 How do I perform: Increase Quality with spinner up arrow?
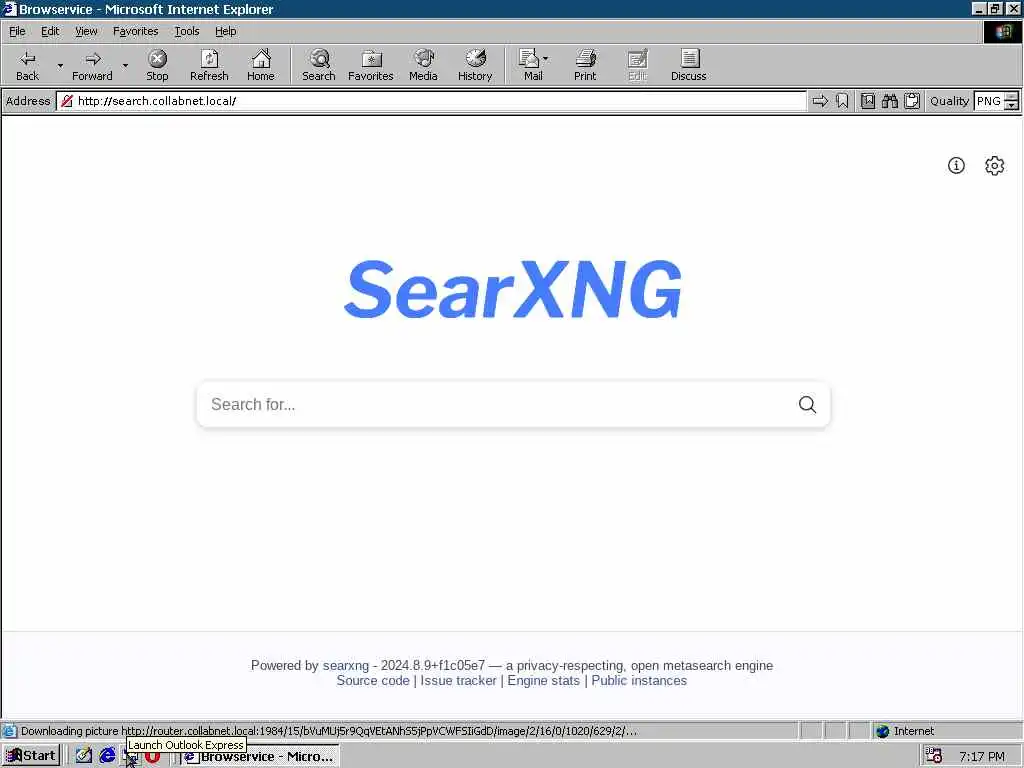(1011, 96)
